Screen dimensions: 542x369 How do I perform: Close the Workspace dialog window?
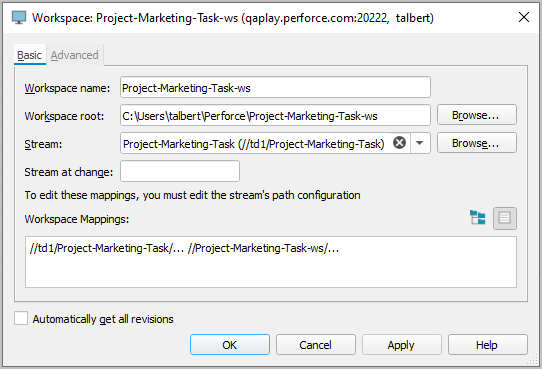coord(524,17)
